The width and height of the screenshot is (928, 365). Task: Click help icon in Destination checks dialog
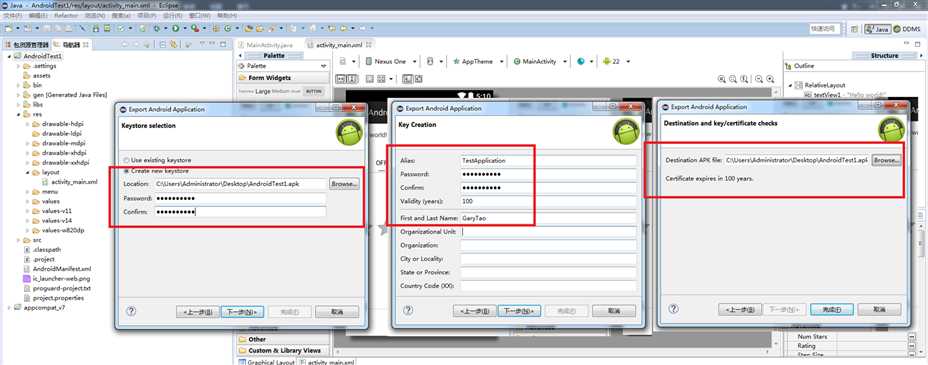[x=674, y=309]
